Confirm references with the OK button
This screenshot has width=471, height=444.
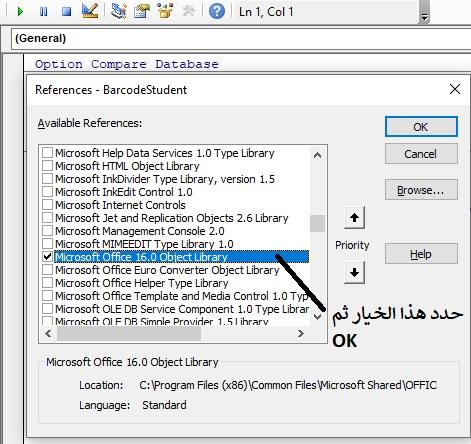click(x=421, y=127)
